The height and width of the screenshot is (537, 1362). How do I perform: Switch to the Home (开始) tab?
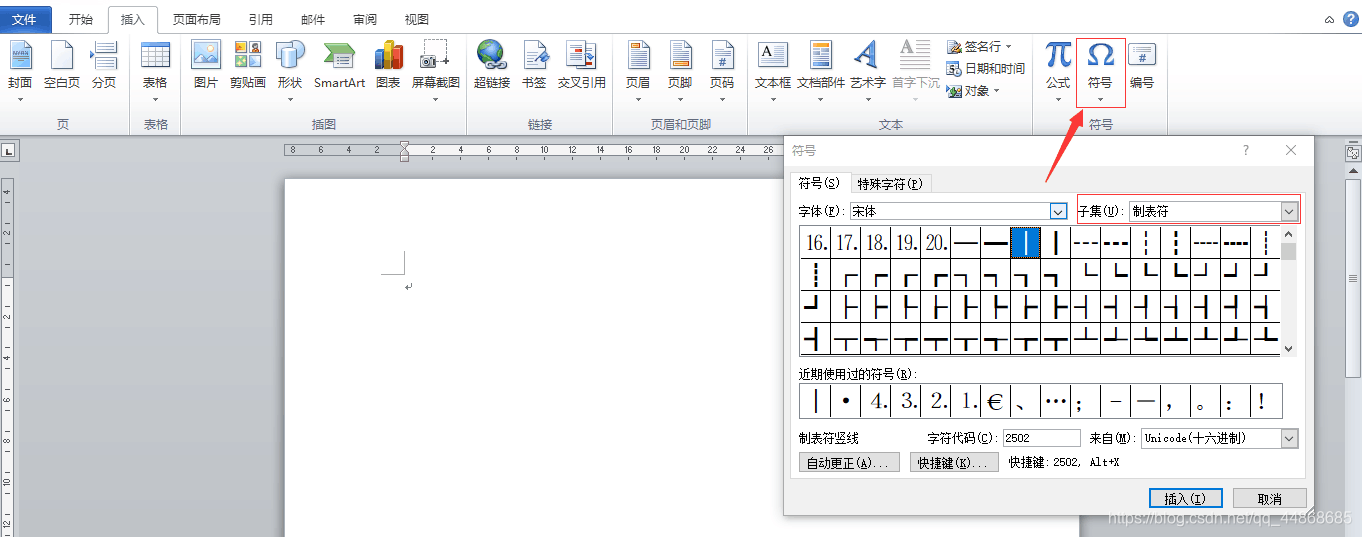(81, 19)
